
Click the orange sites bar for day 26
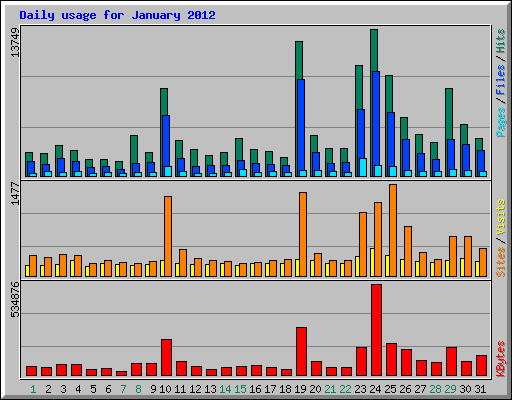pos(408,251)
